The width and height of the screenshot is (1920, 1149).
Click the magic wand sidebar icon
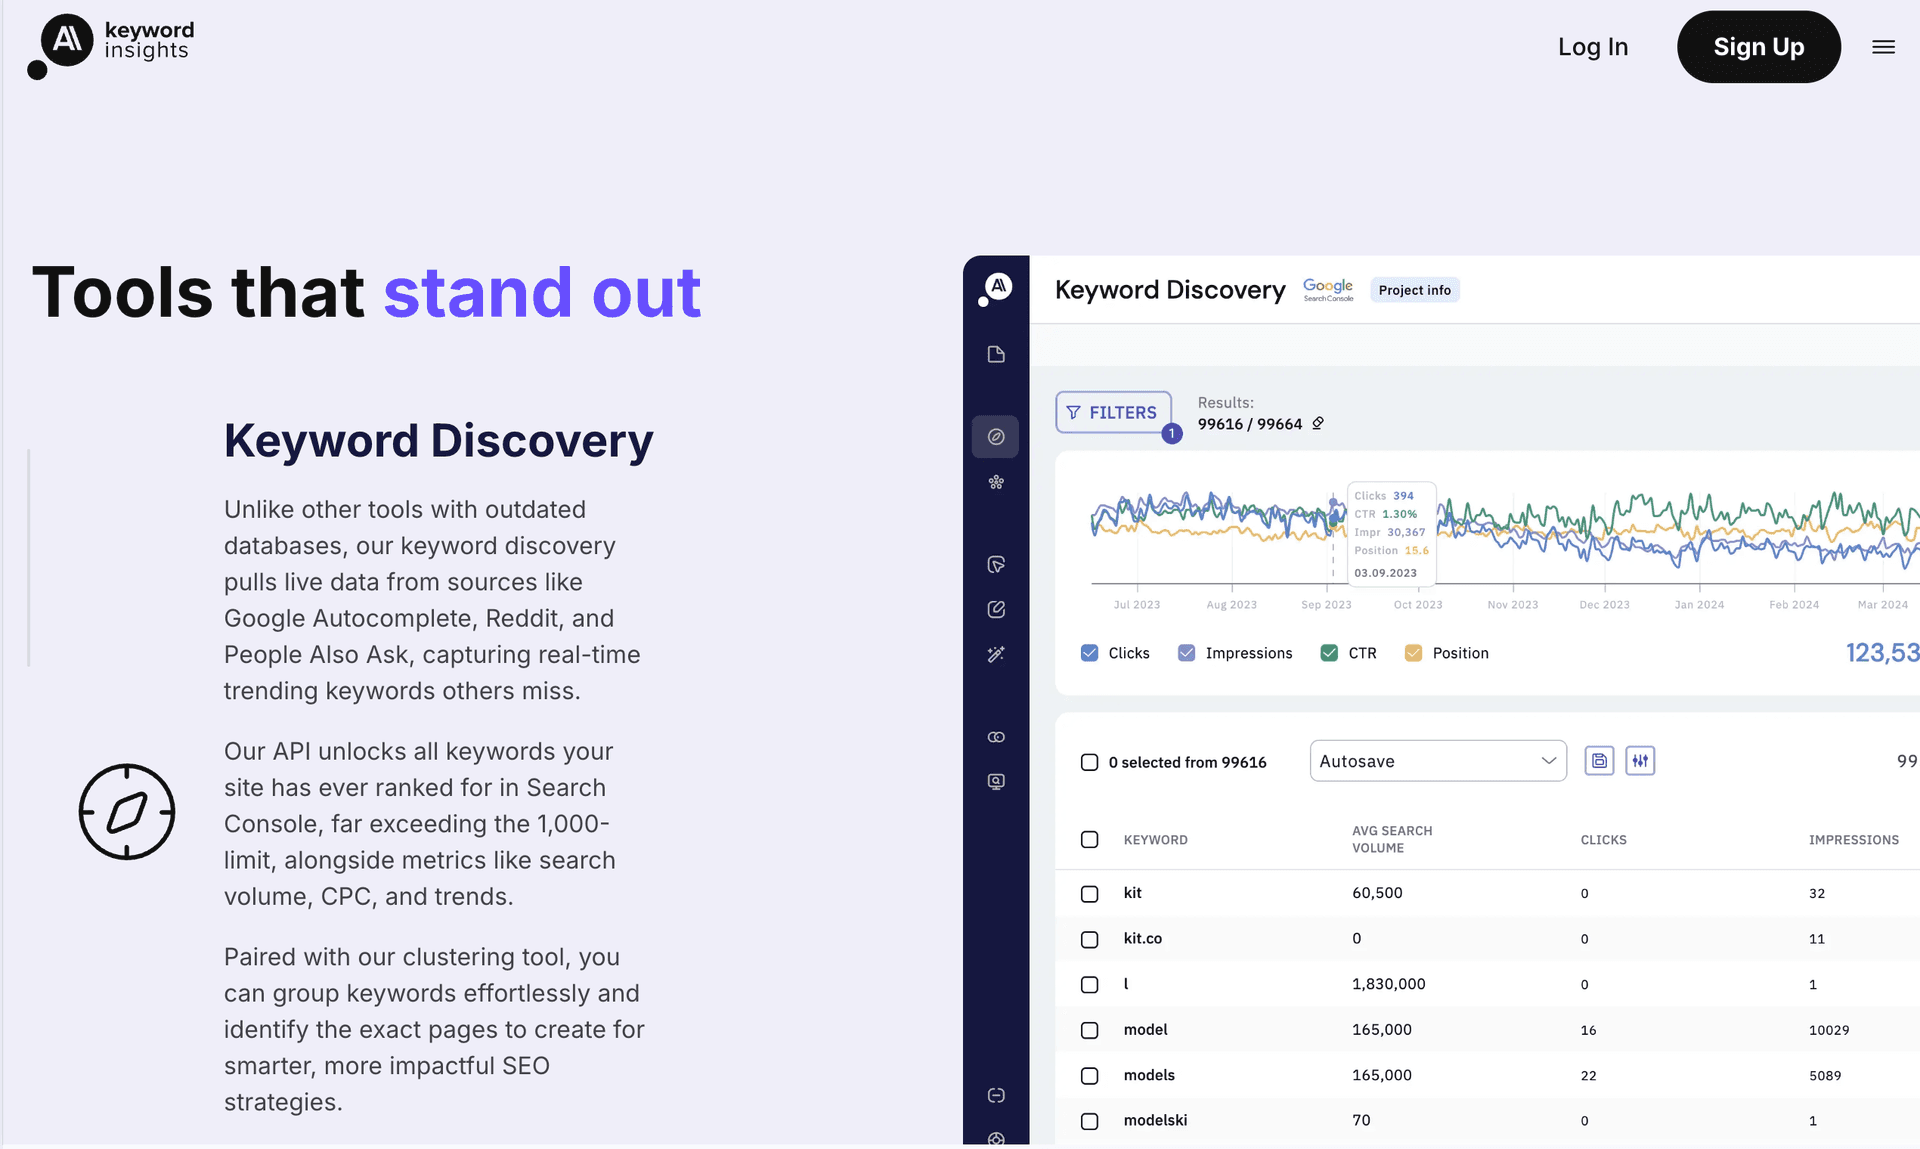point(996,654)
